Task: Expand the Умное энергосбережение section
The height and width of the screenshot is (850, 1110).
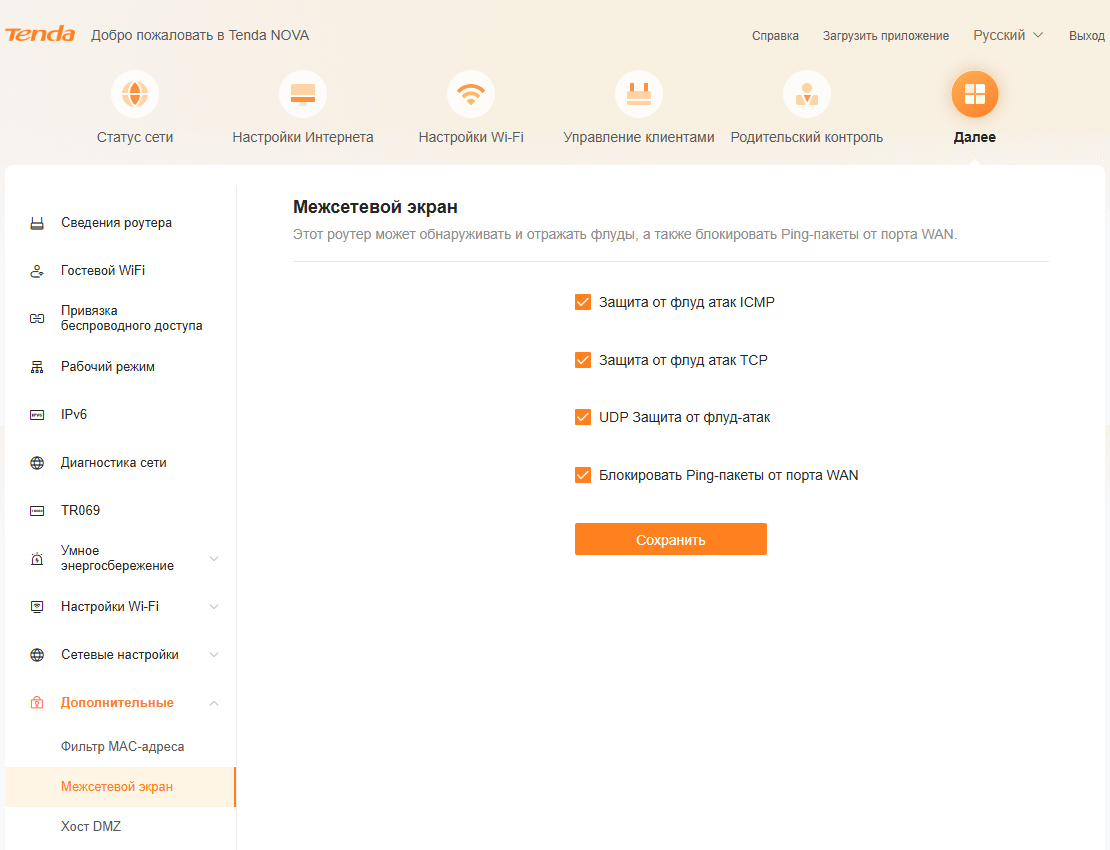Action: [x=214, y=558]
